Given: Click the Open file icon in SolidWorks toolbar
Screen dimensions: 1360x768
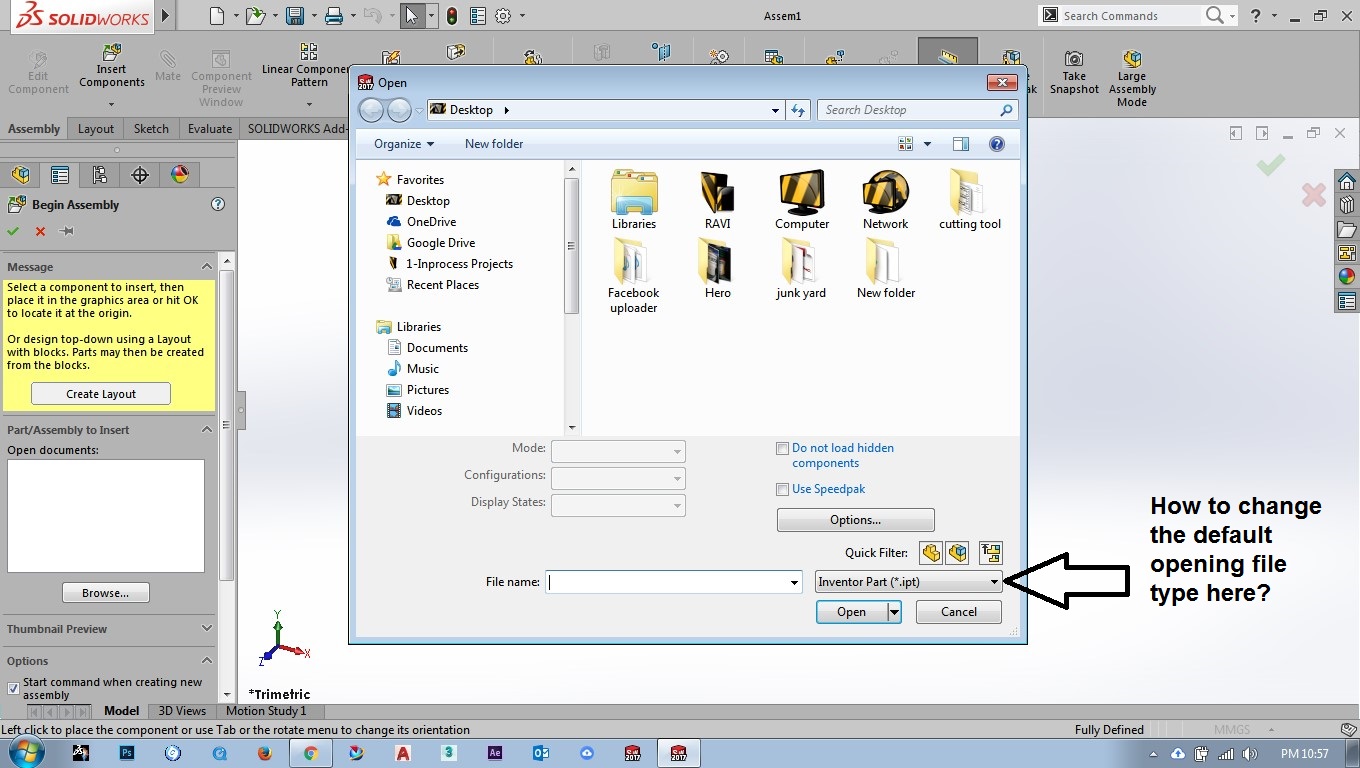Looking at the screenshot, I should [x=256, y=16].
